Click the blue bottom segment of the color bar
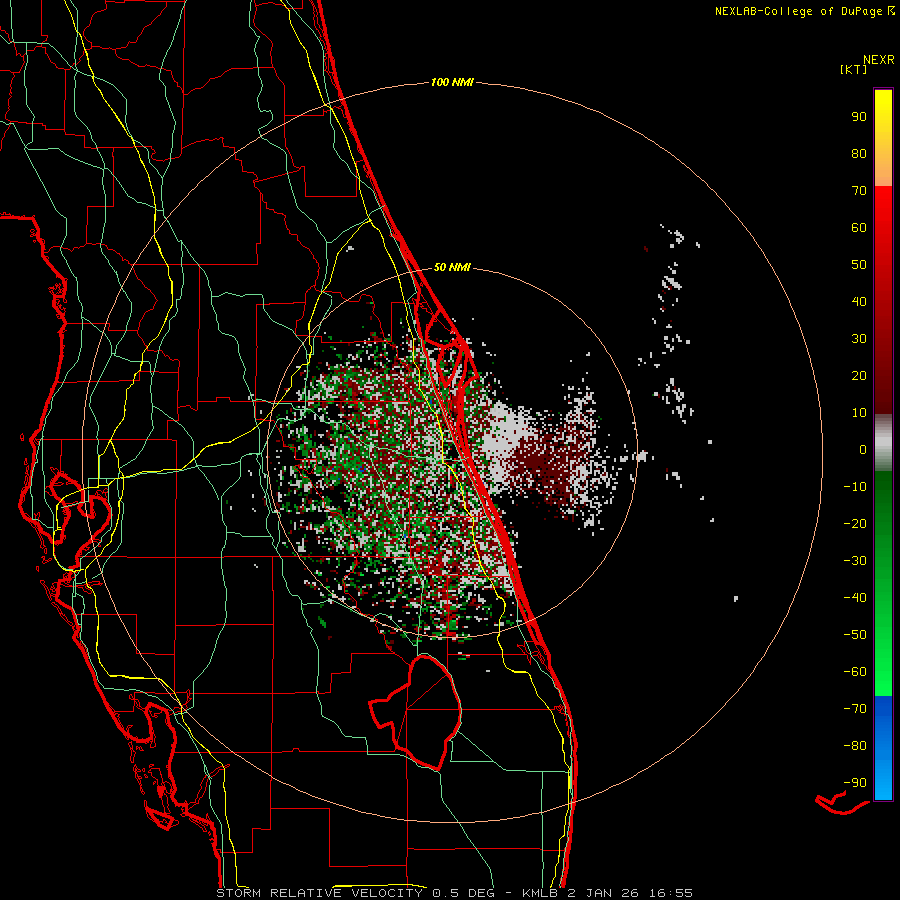This screenshot has height=900, width=900. tap(883, 748)
